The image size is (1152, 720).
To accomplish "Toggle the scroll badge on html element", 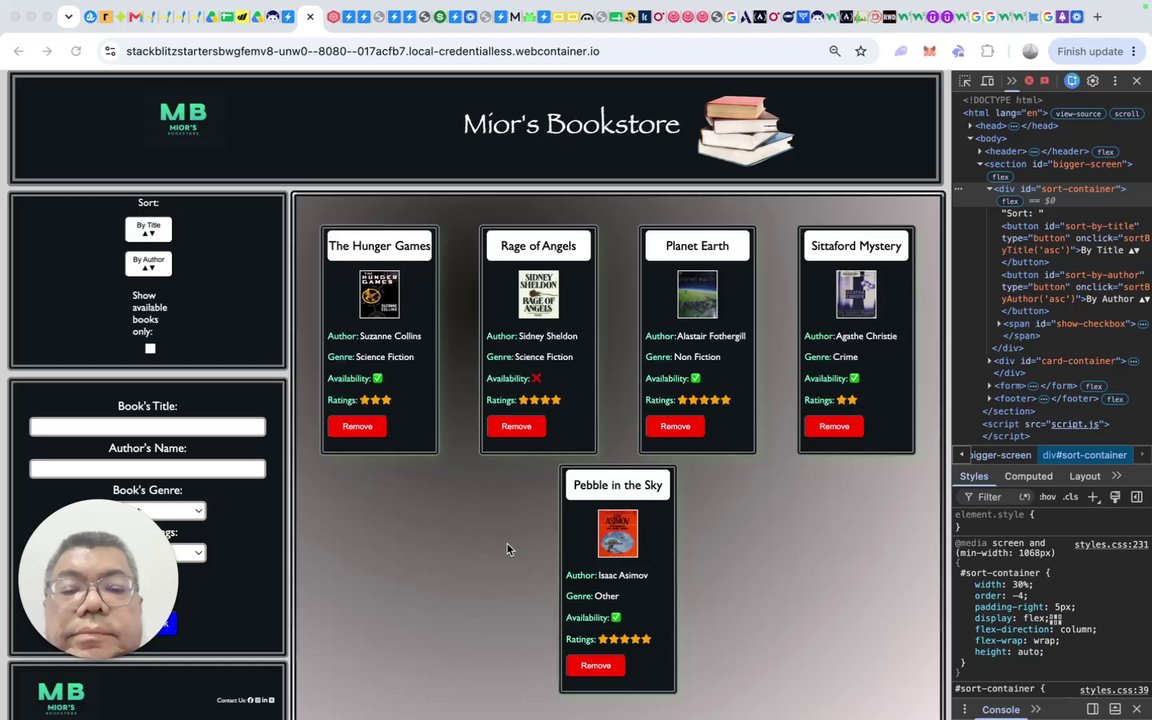I will [x=1126, y=114].
